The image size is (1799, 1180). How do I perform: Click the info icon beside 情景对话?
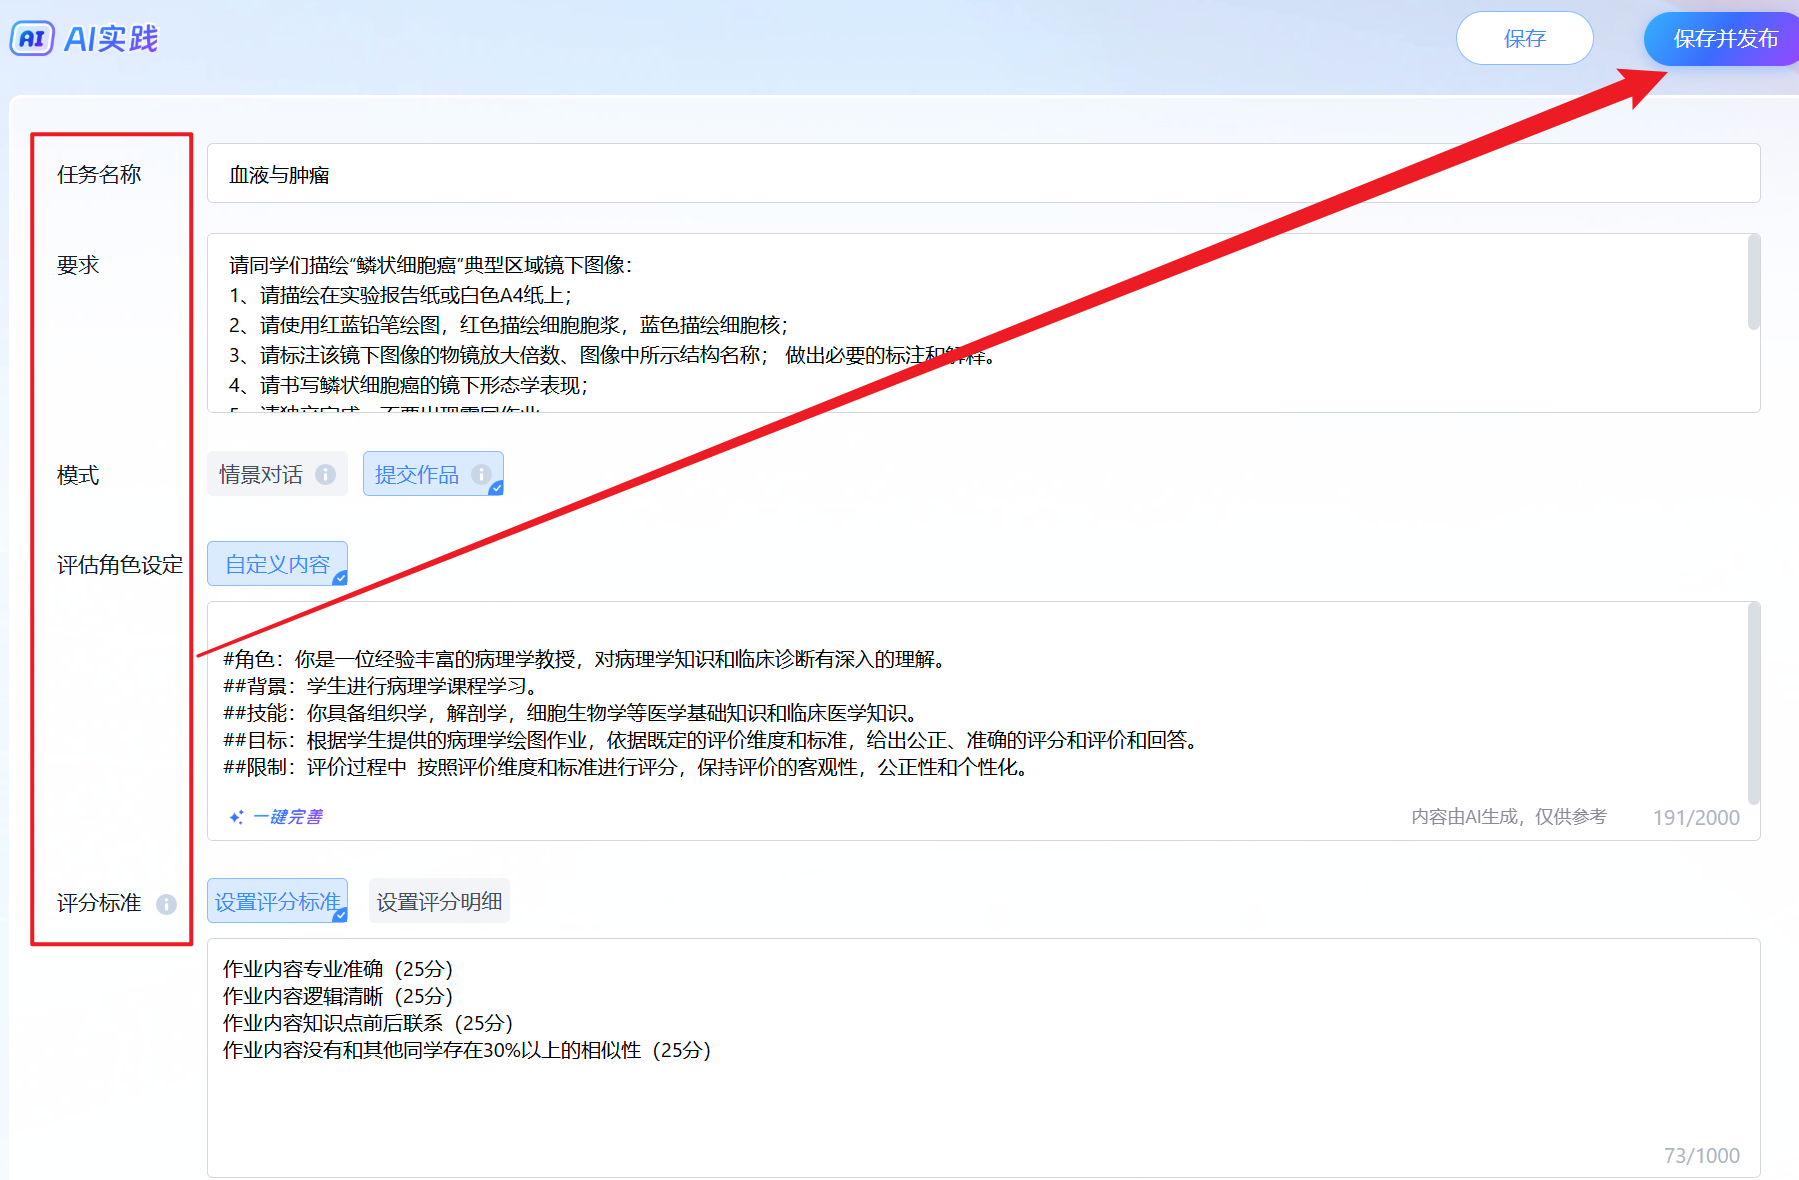[326, 474]
